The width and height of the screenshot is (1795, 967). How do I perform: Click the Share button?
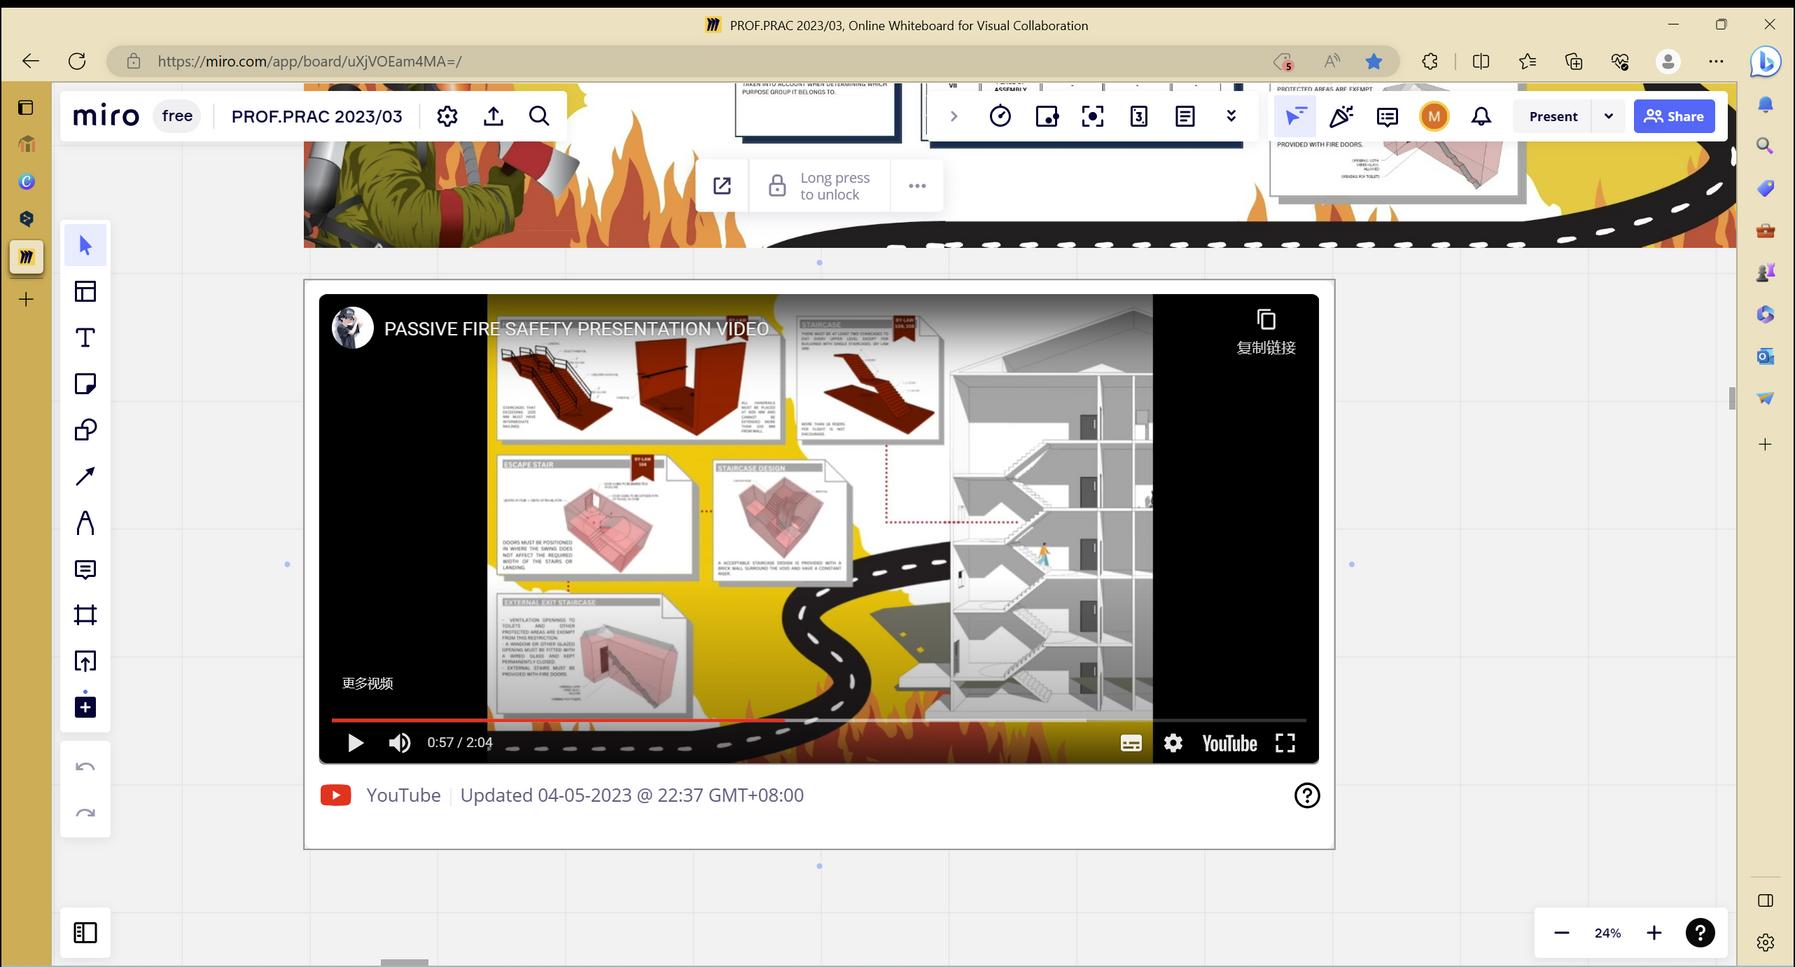1674,116
